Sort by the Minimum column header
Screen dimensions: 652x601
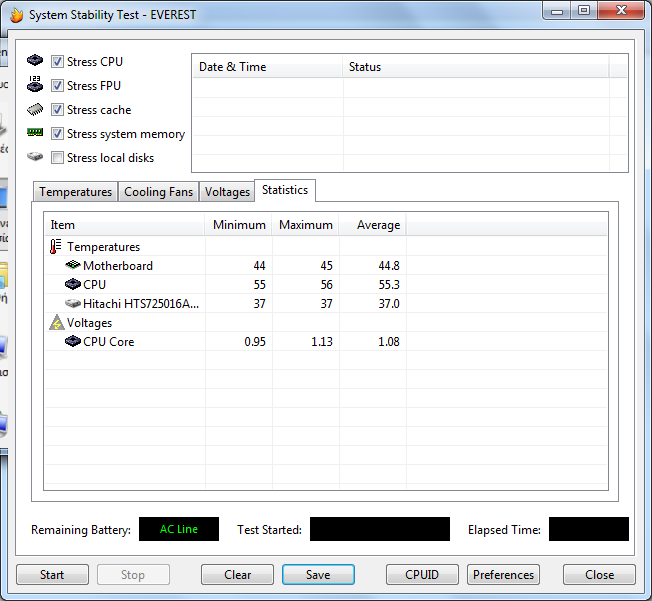(x=238, y=225)
